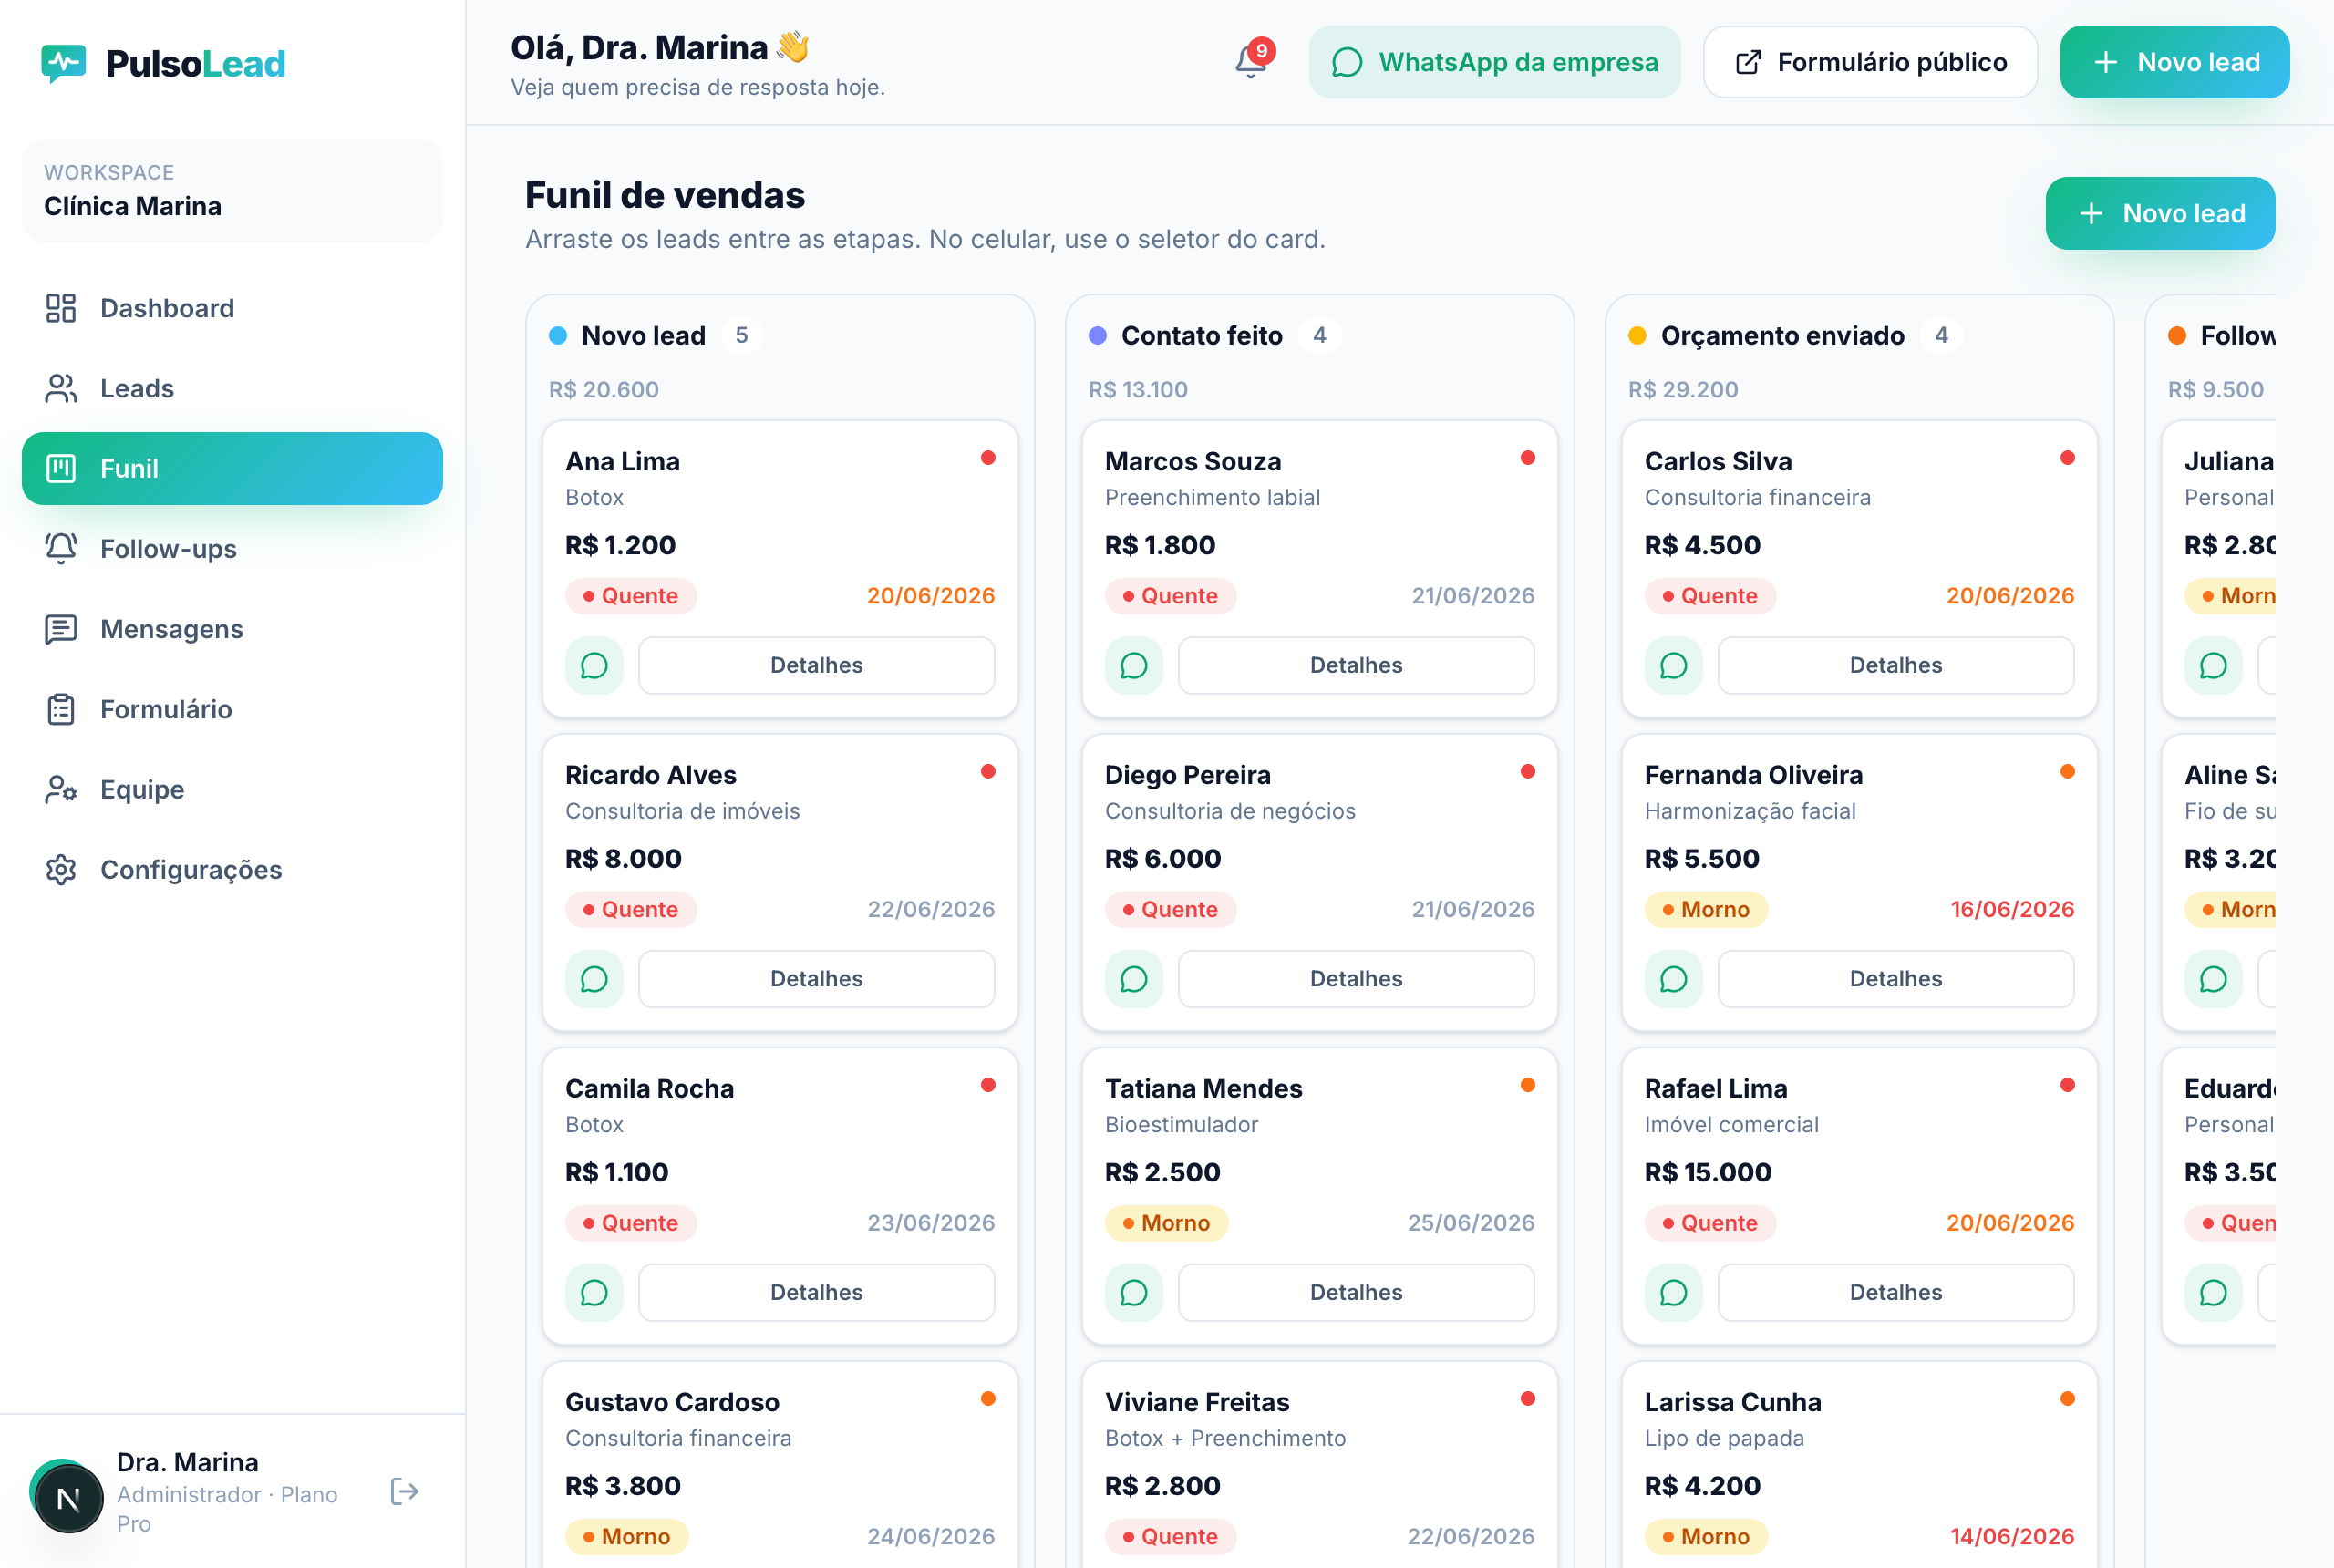Click the Novo lead column header
The image size is (2334, 1568).
pos(644,335)
